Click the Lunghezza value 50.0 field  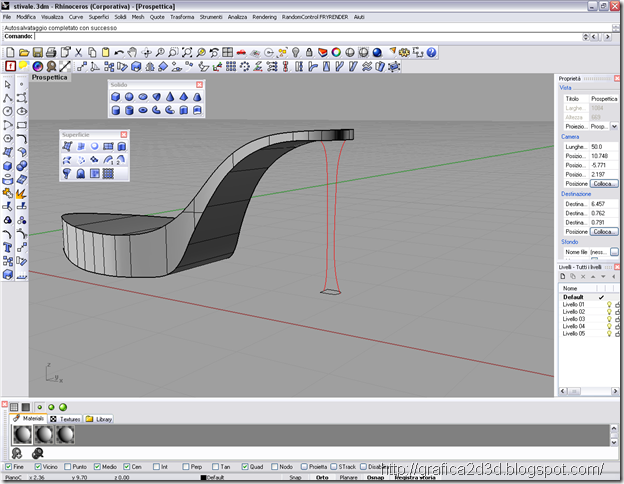(x=604, y=146)
